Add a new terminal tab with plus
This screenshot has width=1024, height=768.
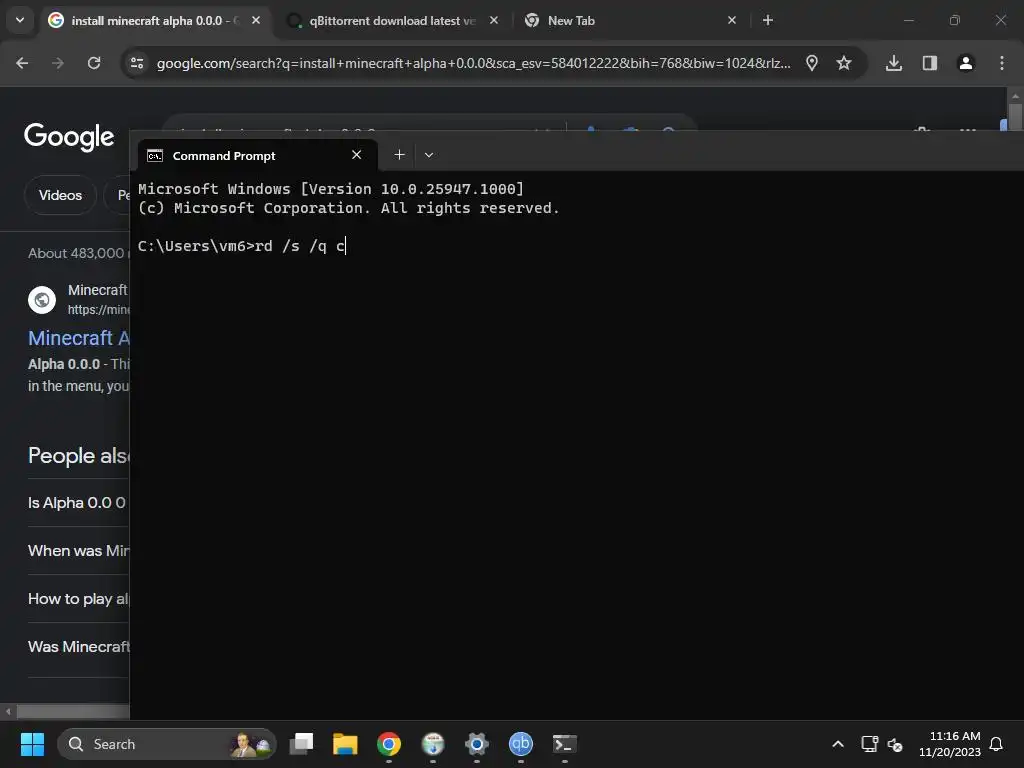pyautogui.click(x=400, y=155)
